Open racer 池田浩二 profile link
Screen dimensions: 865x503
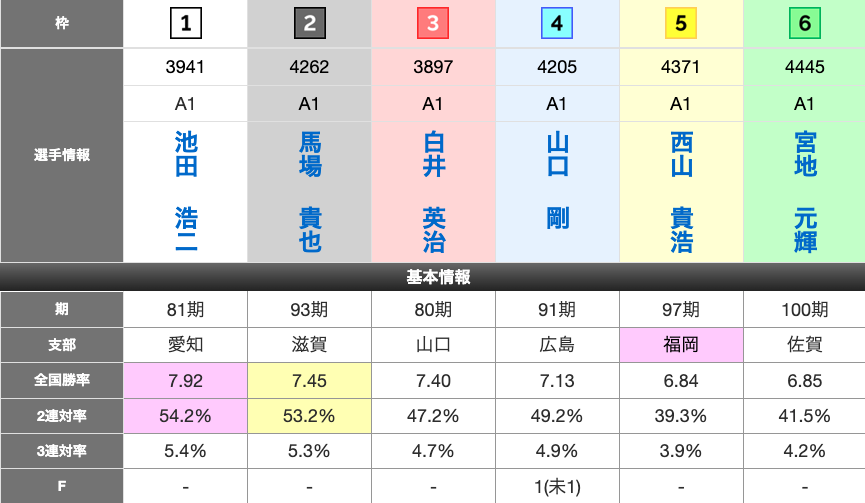[x=185, y=191]
